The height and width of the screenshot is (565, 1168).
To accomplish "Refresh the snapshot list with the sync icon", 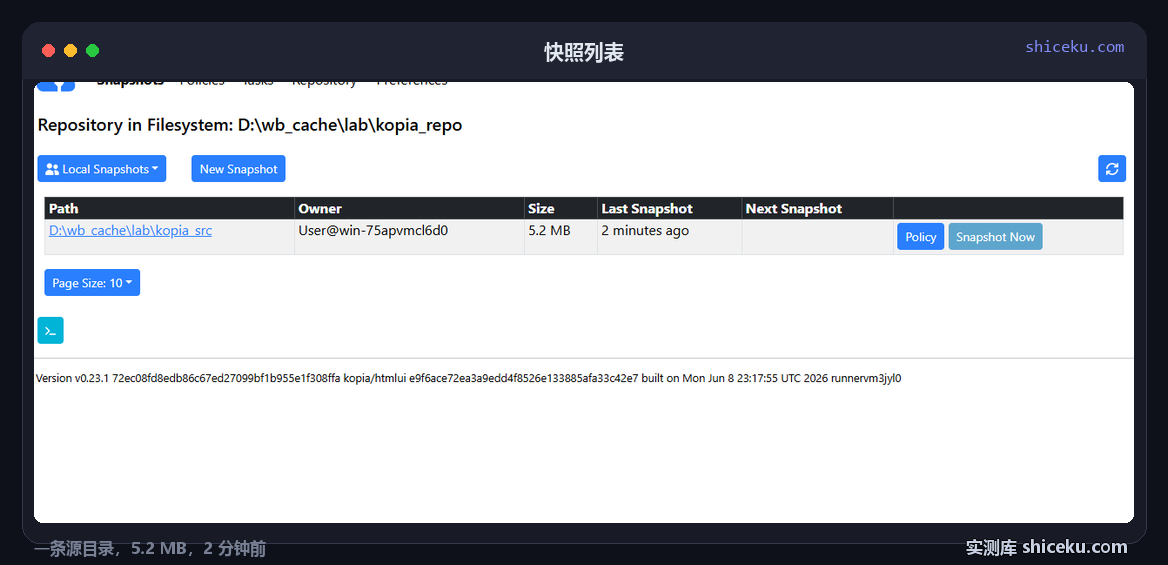I will 1111,168.
